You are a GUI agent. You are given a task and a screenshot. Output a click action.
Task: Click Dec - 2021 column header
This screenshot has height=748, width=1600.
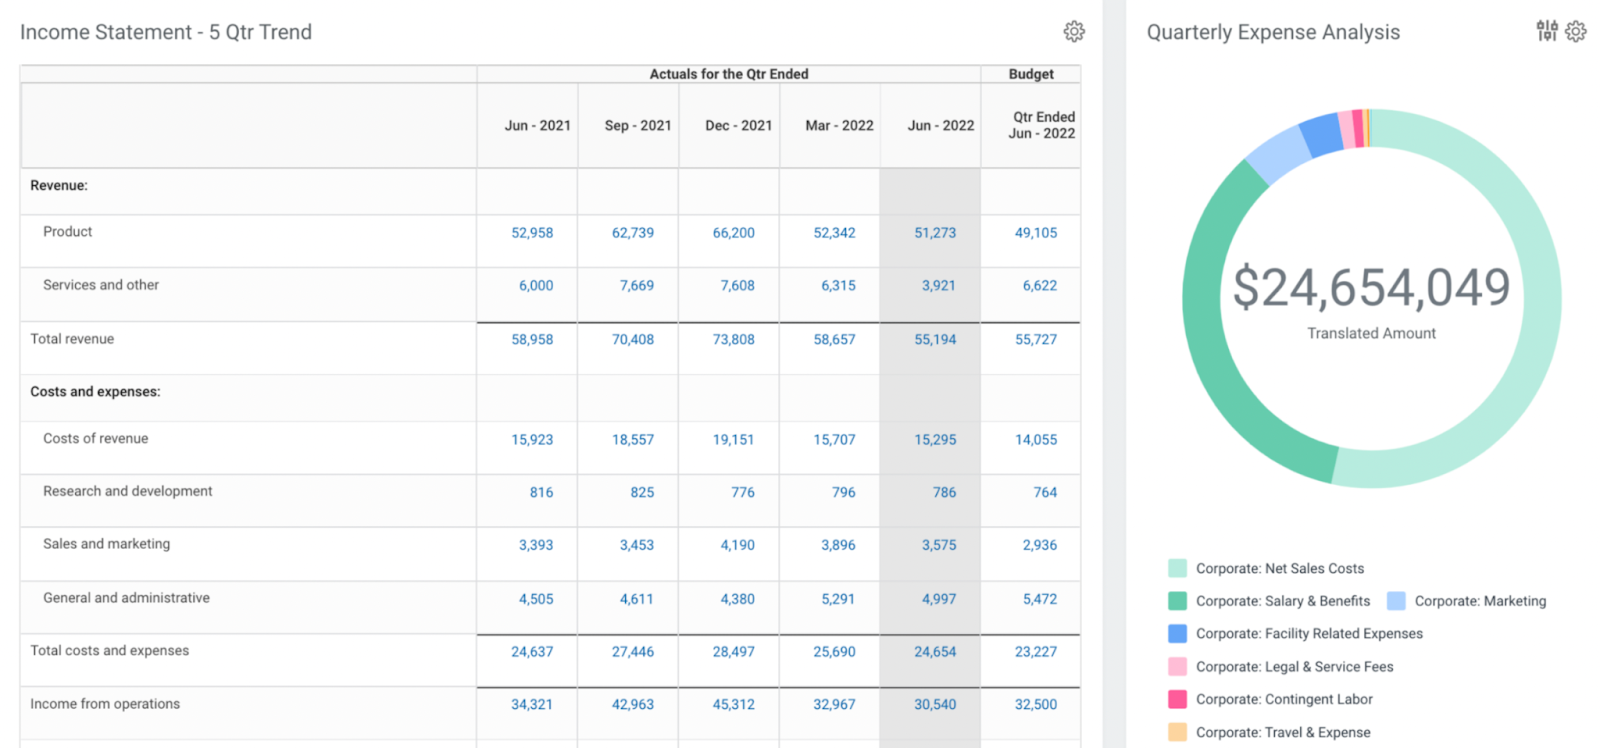pyautogui.click(x=739, y=126)
